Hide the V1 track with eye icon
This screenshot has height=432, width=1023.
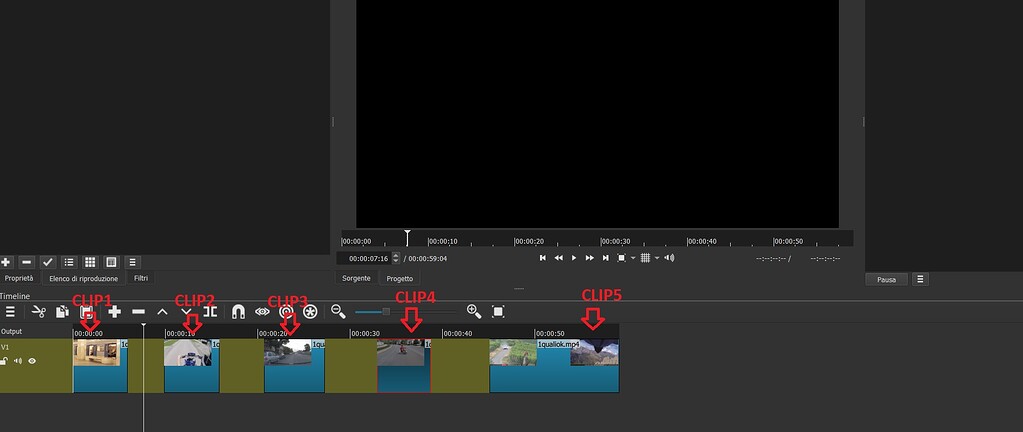pyautogui.click(x=32, y=361)
